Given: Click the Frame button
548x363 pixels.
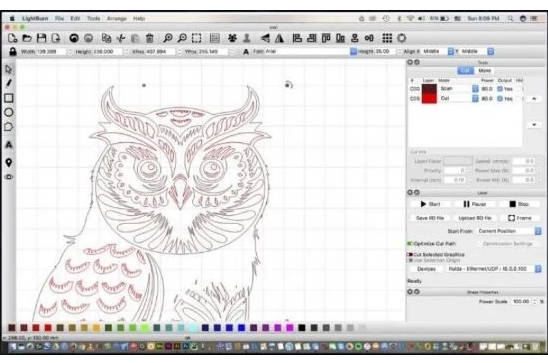Looking at the screenshot, I should 520,218.
